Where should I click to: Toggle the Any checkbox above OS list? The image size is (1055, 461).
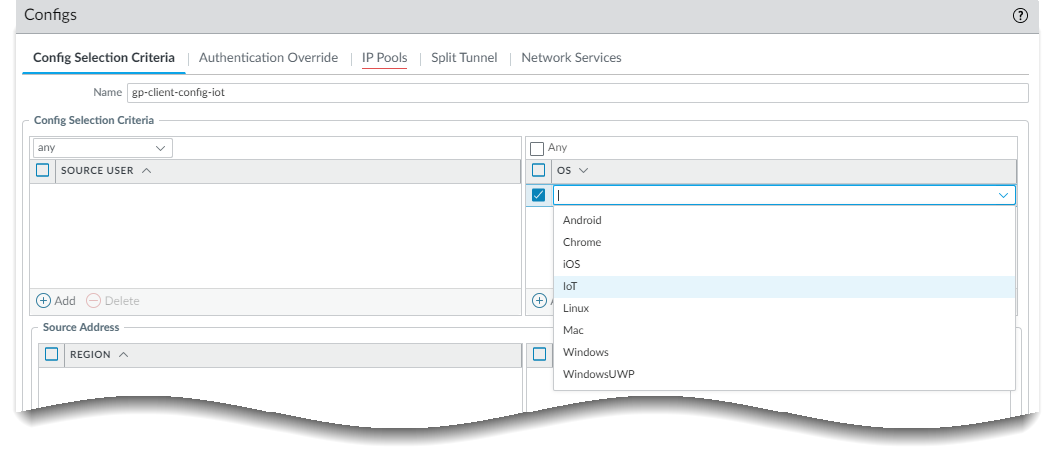point(537,148)
